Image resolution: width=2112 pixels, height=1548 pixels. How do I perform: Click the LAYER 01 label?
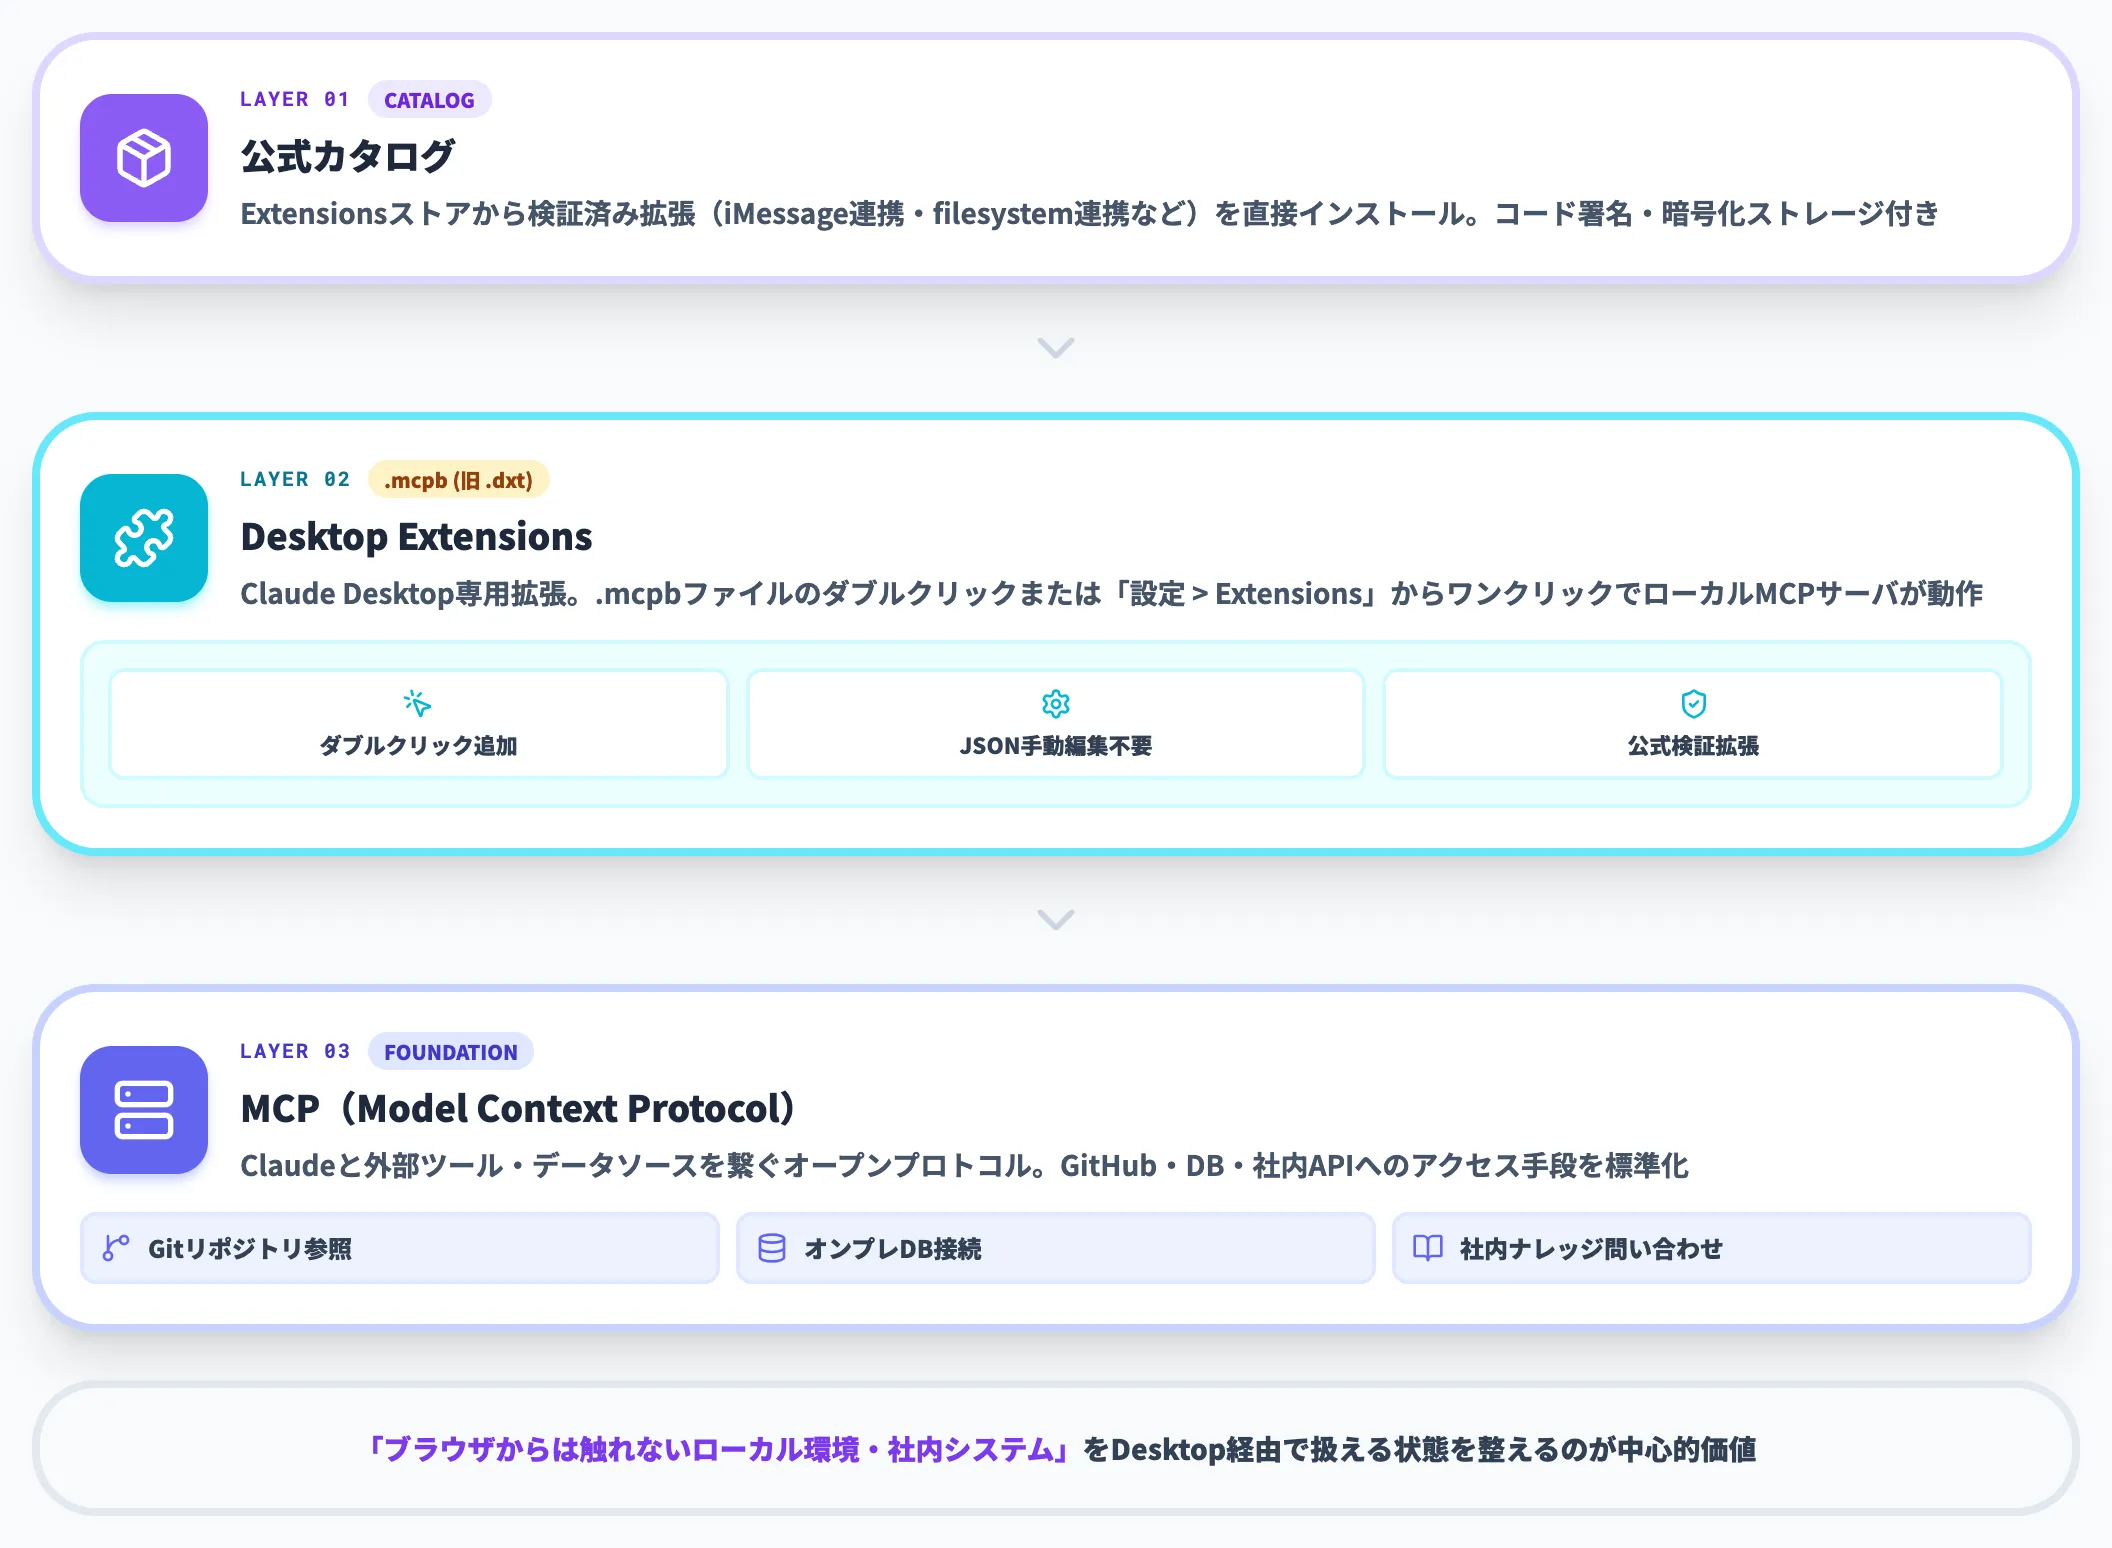295,100
